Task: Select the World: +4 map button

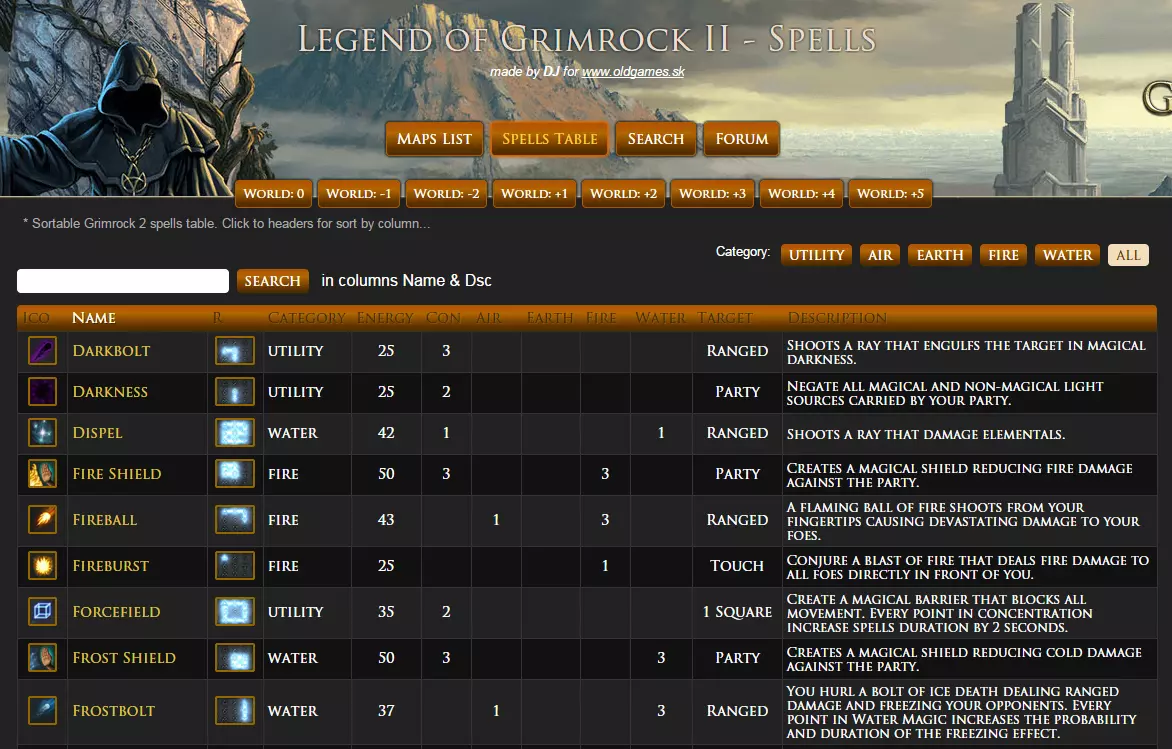Action: point(801,194)
